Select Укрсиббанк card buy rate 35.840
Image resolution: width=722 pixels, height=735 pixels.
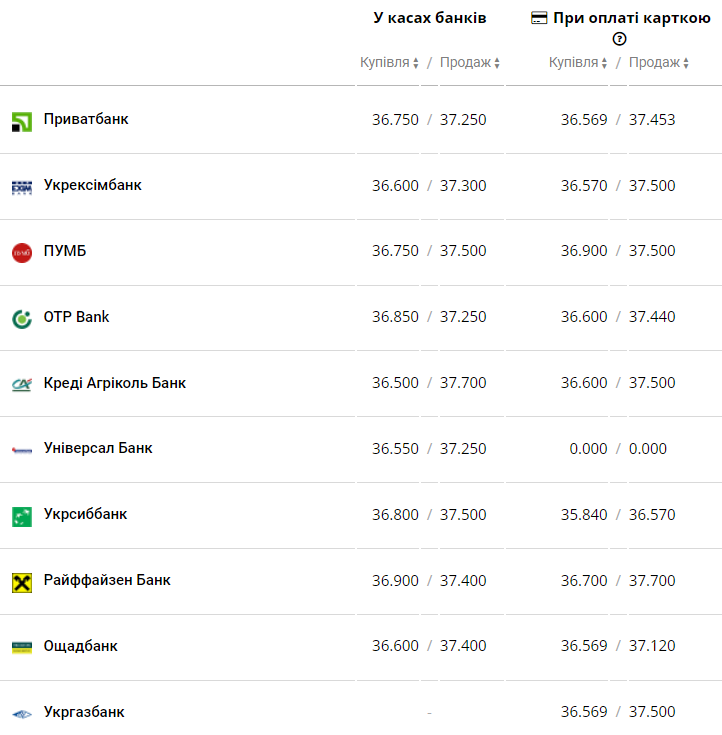pyautogui.click(x=584, y=515)
